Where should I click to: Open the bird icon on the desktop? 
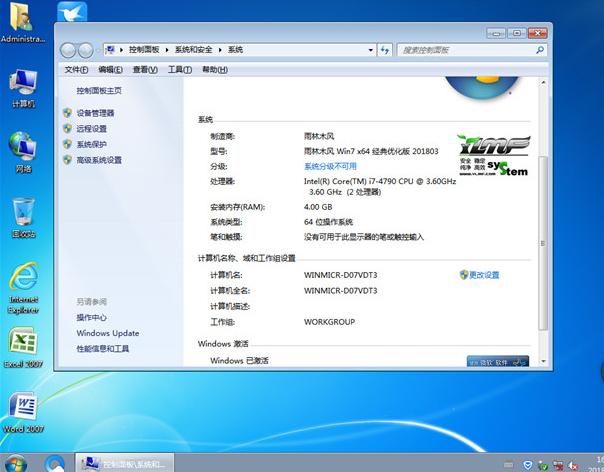pos(72,14)
